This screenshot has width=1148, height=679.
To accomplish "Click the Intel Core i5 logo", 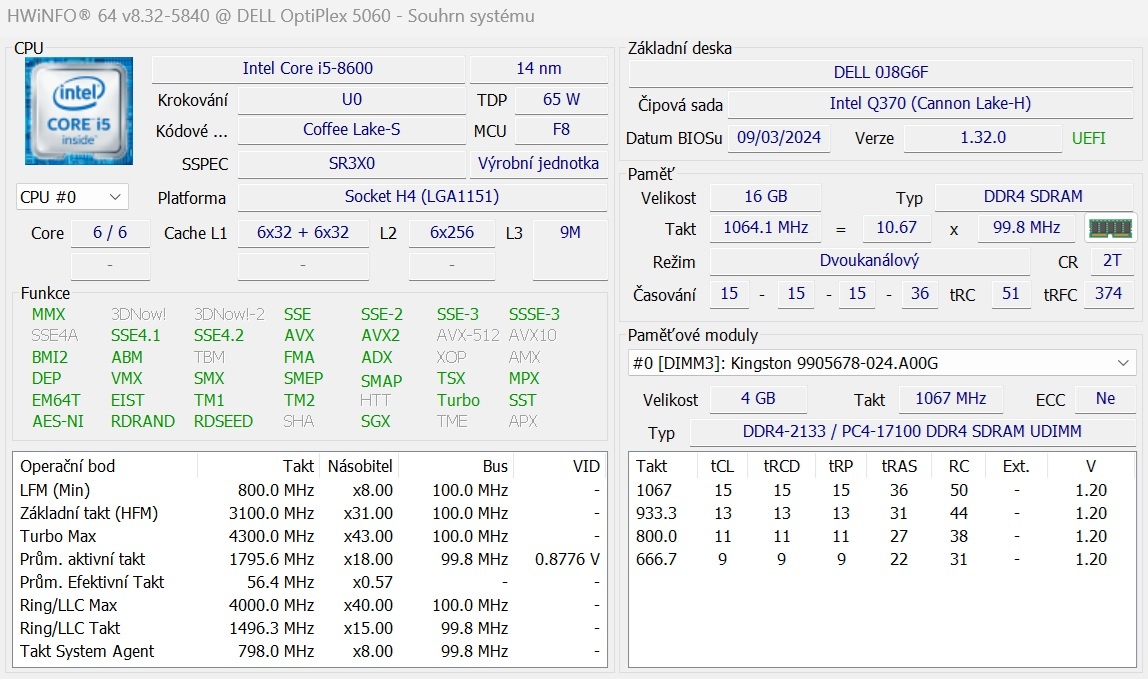I will [x=79, y=111].
